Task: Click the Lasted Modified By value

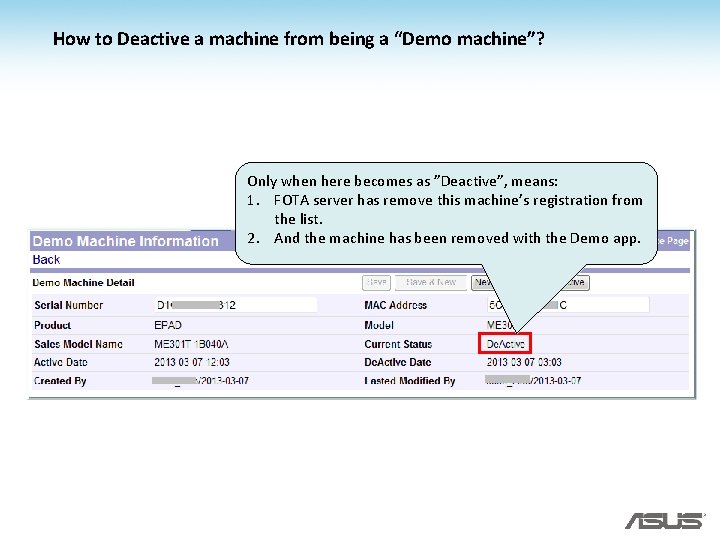Action: point(533,381)
